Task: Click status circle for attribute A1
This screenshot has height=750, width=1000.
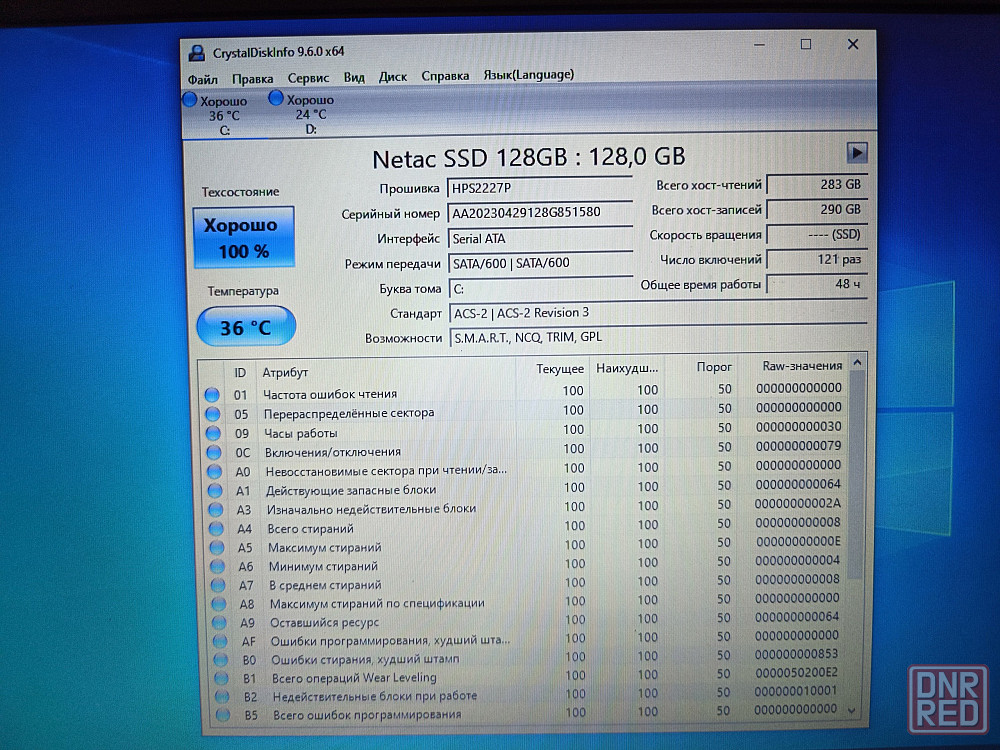Action: tap(215, 491)
